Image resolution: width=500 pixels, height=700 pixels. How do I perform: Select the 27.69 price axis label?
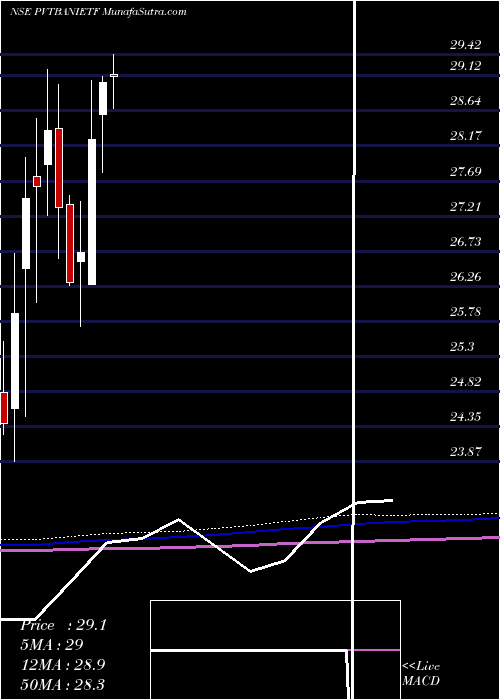click(x=466, y=171)
